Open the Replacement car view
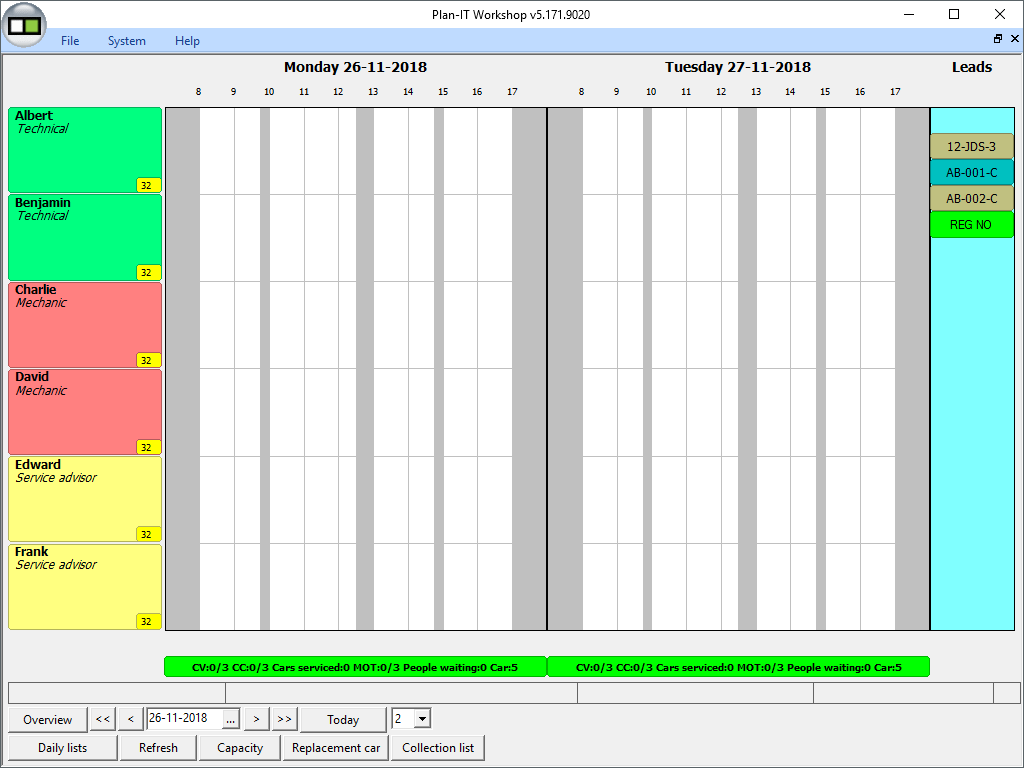 tap(336, 748)
